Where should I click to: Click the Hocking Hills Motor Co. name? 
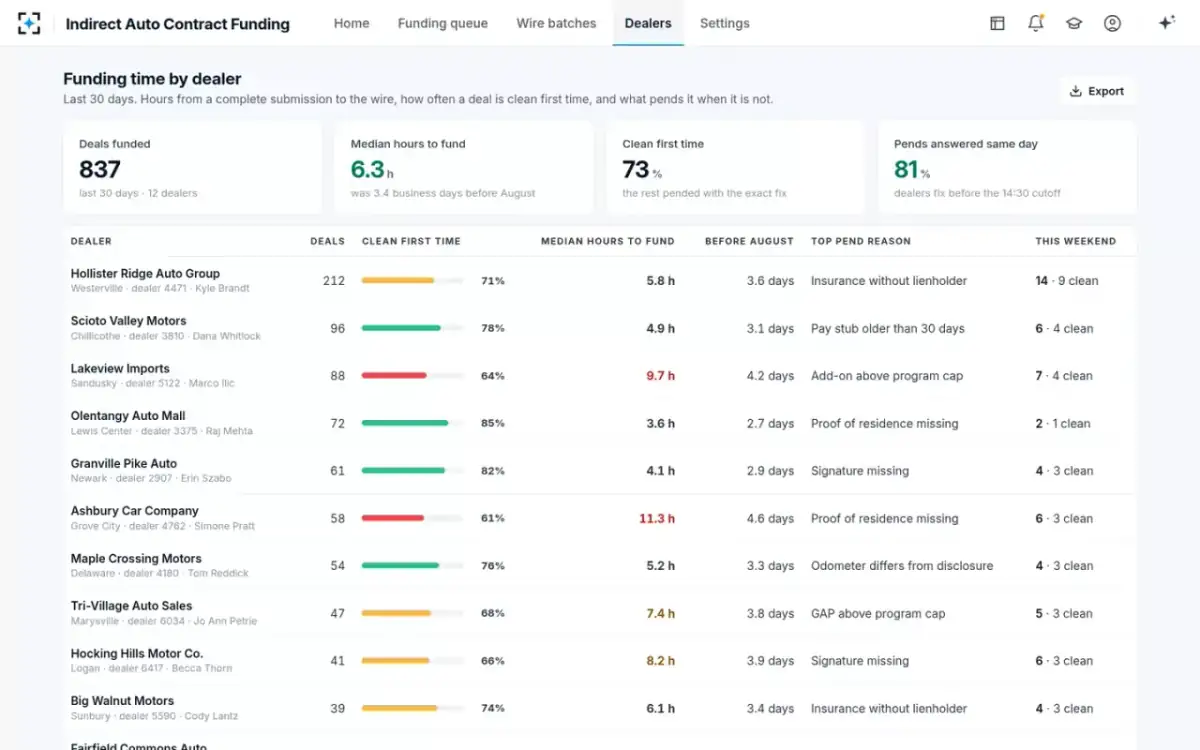[x=137, y=653]
